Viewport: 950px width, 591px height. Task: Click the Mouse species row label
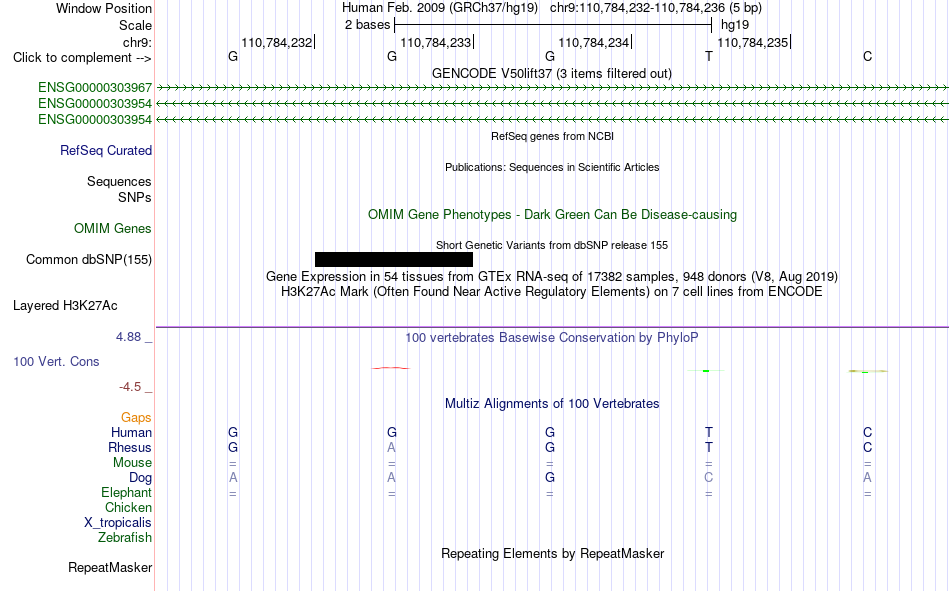pos(132,462)
